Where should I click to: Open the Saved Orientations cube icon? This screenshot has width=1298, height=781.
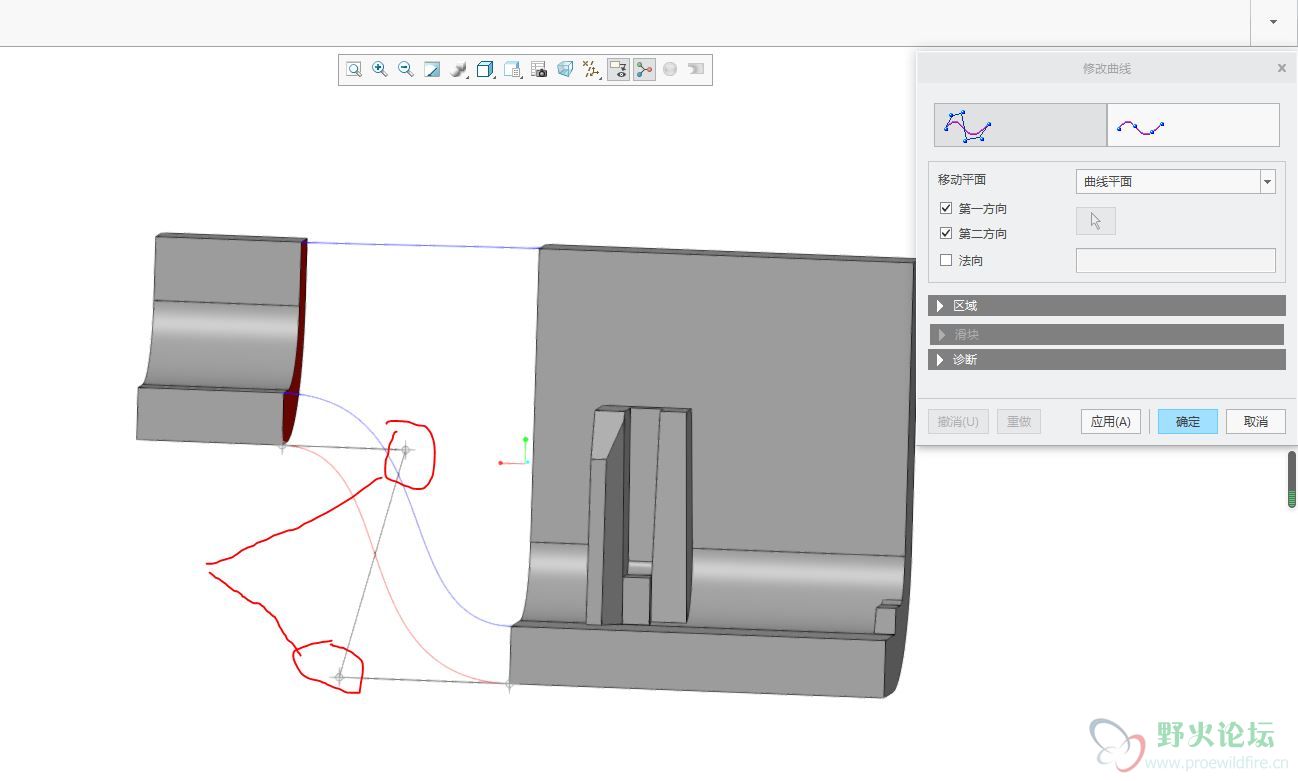(485, 69)
